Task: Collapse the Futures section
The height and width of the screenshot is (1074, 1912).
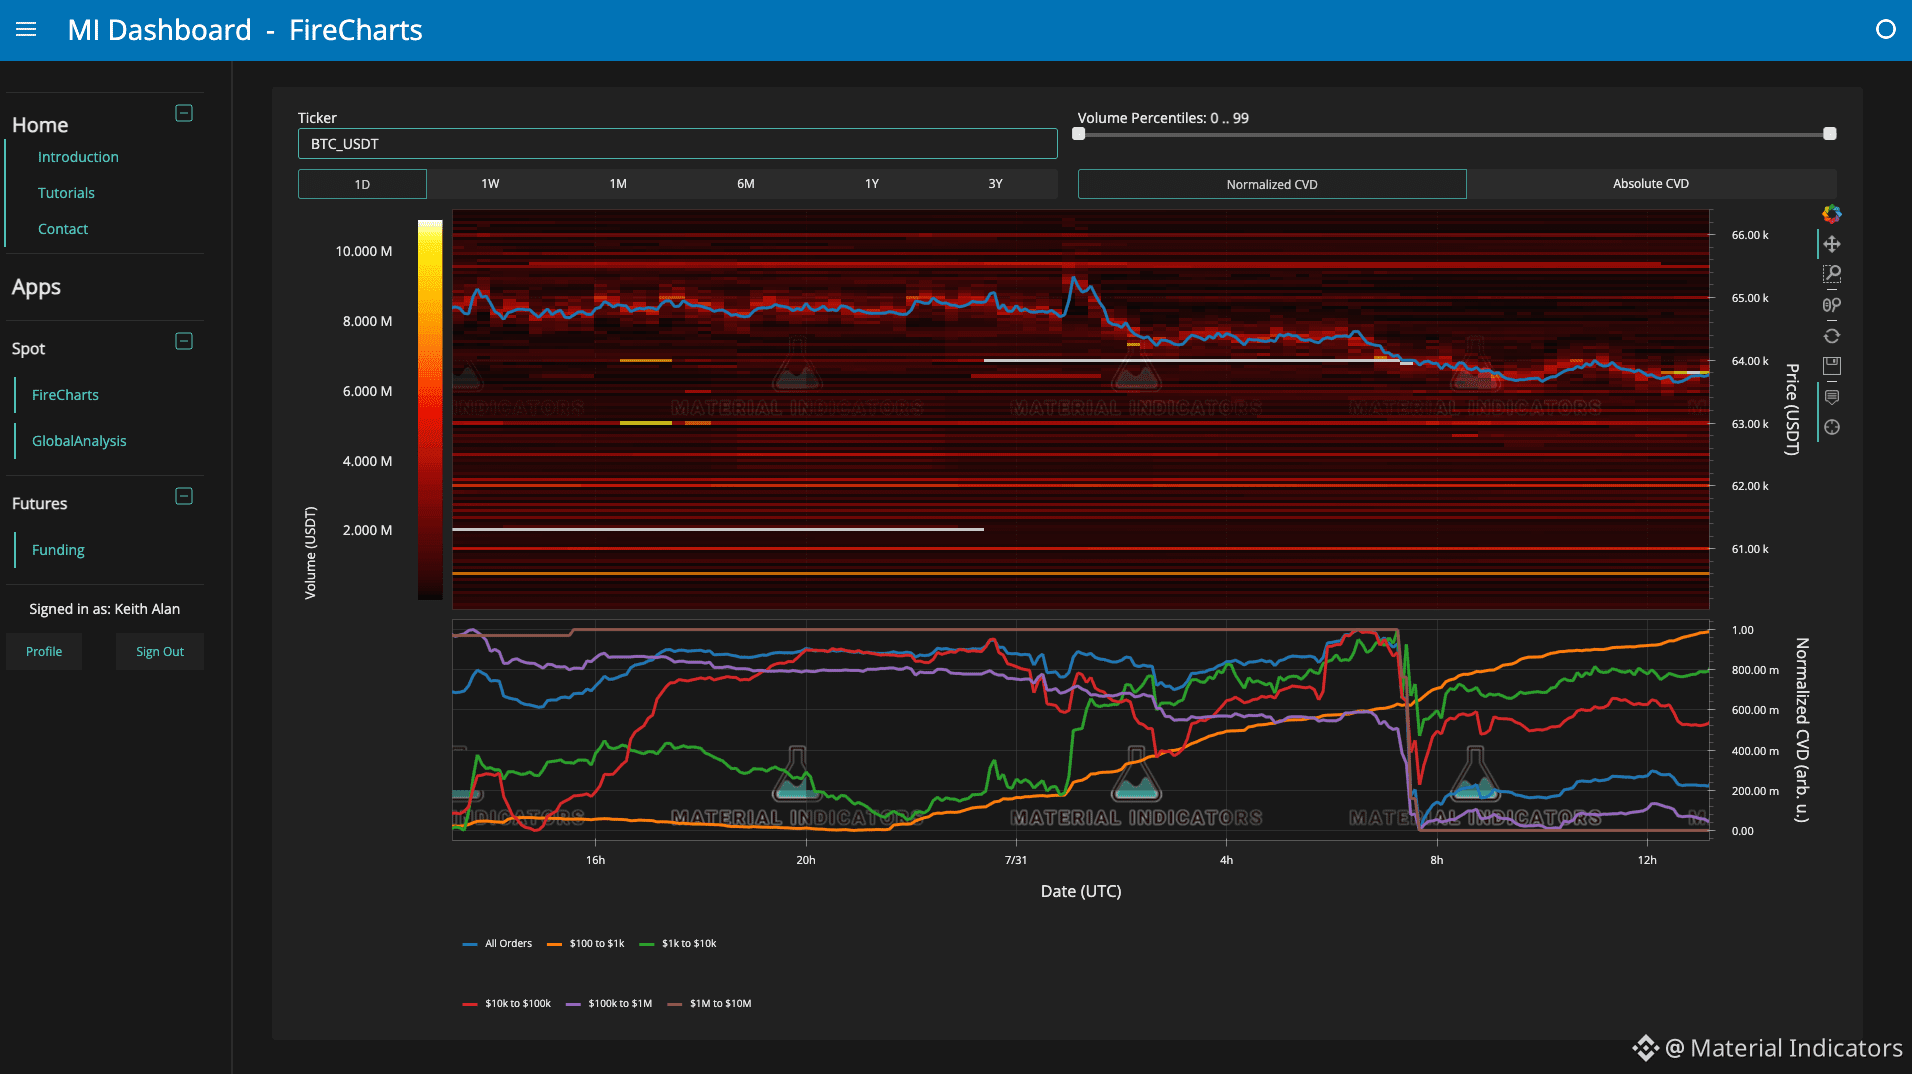Action: [x=184, y=496]
